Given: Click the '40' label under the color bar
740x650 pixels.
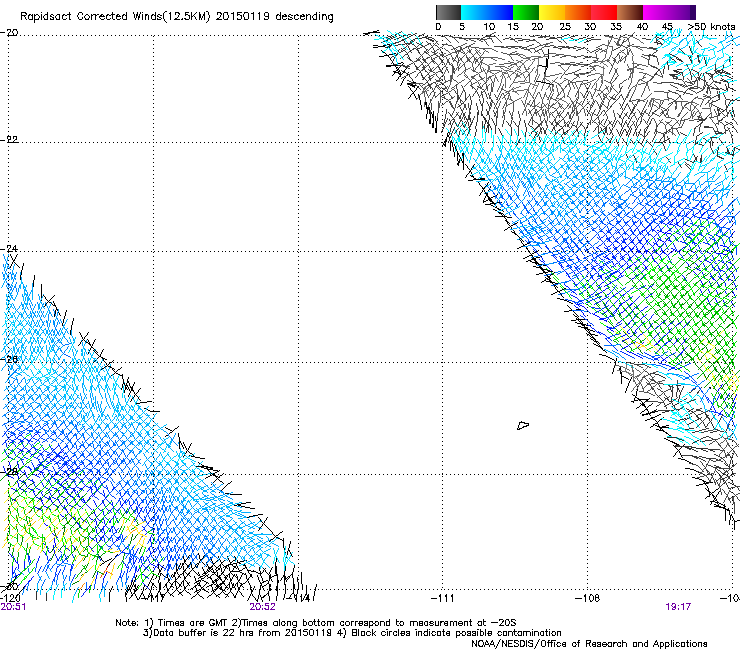Looking at the screenshot, I should point(642,26).
